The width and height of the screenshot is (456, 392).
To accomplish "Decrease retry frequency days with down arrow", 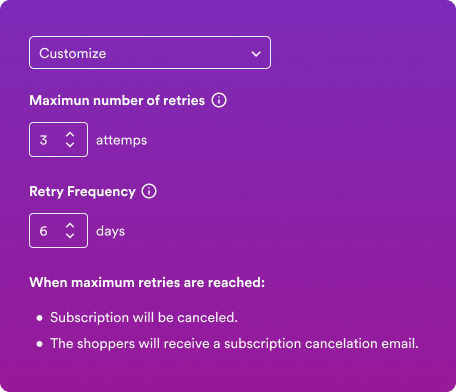I will pos(70,236).
